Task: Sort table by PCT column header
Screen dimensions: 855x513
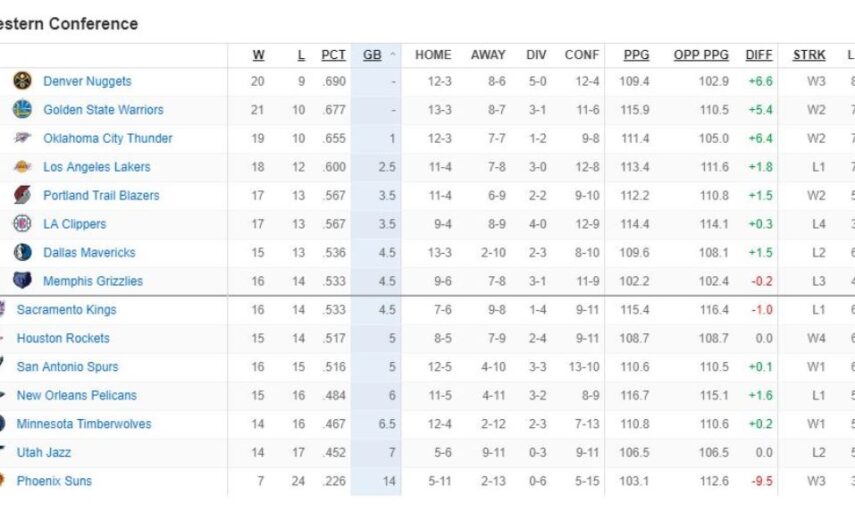Action: [x=333, y=55]
